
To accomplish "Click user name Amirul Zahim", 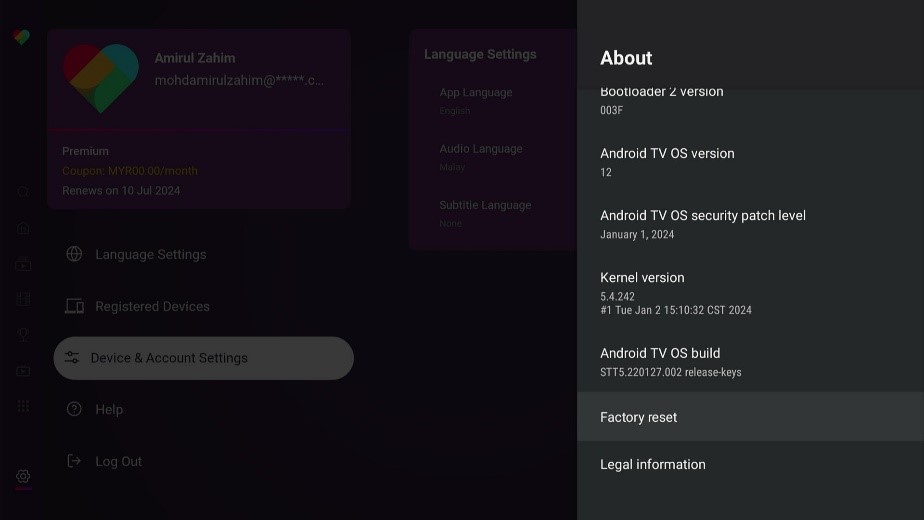I will click(194, 58).
